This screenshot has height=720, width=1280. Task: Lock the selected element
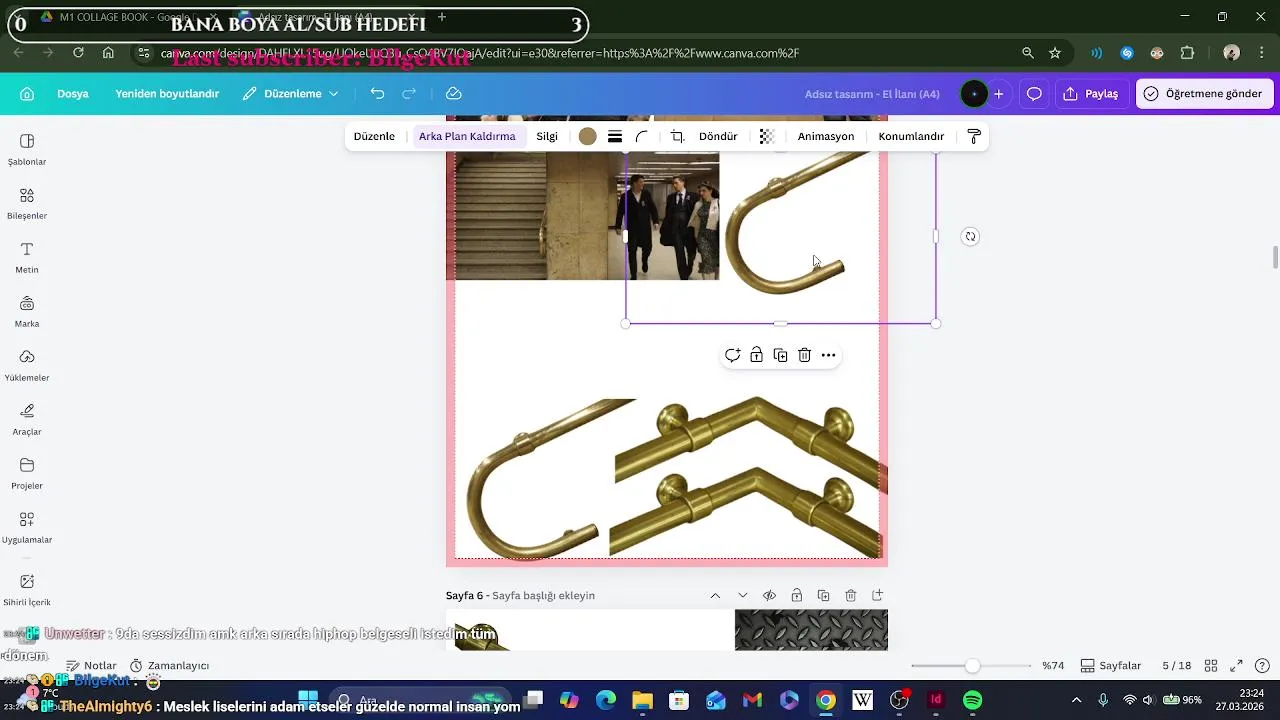pos(756,355)
